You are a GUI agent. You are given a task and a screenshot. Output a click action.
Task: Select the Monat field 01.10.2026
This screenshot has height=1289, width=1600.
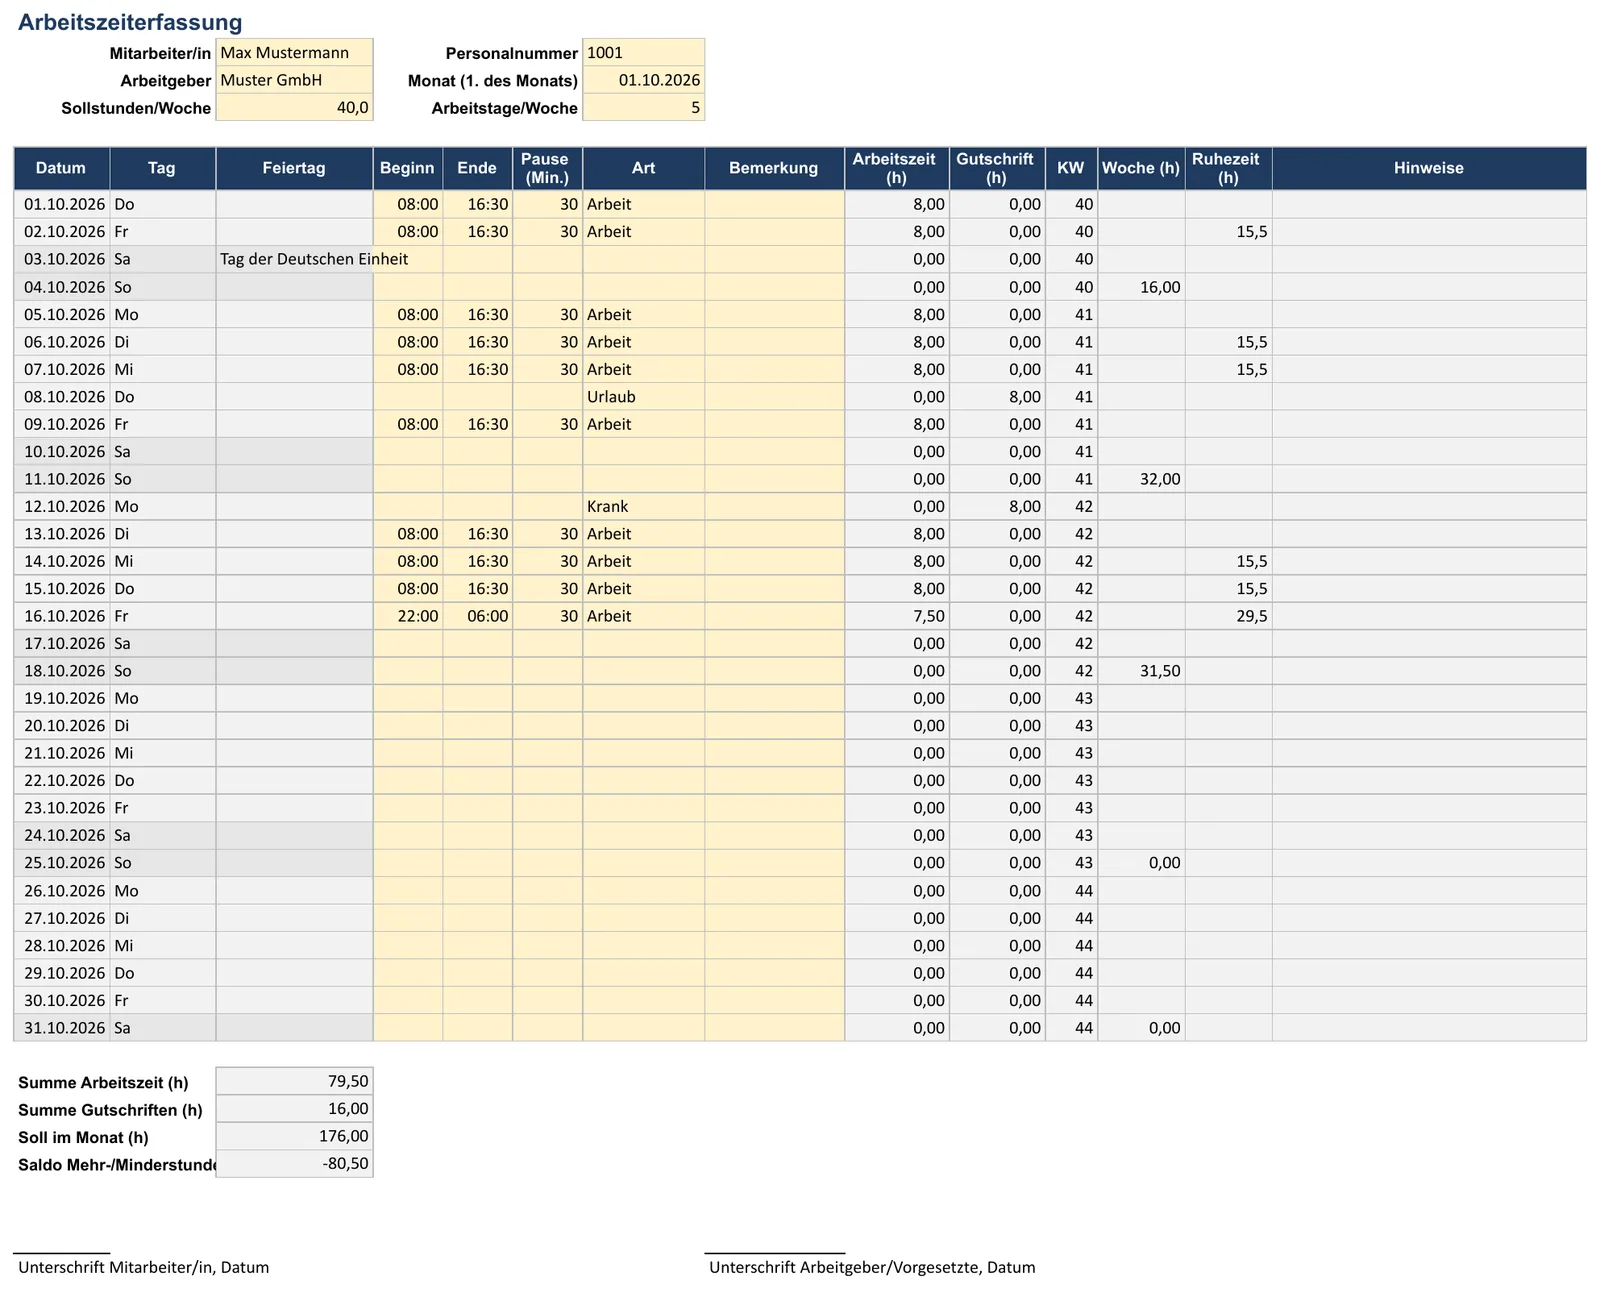point(643,80)
